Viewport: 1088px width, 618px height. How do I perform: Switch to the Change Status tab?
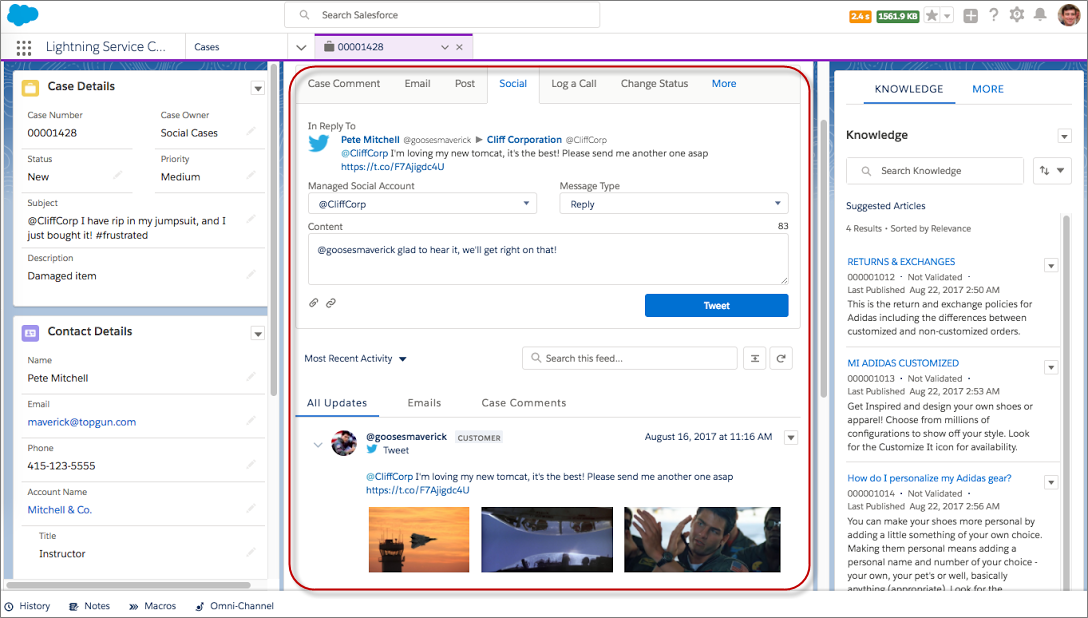coord(654,83)
